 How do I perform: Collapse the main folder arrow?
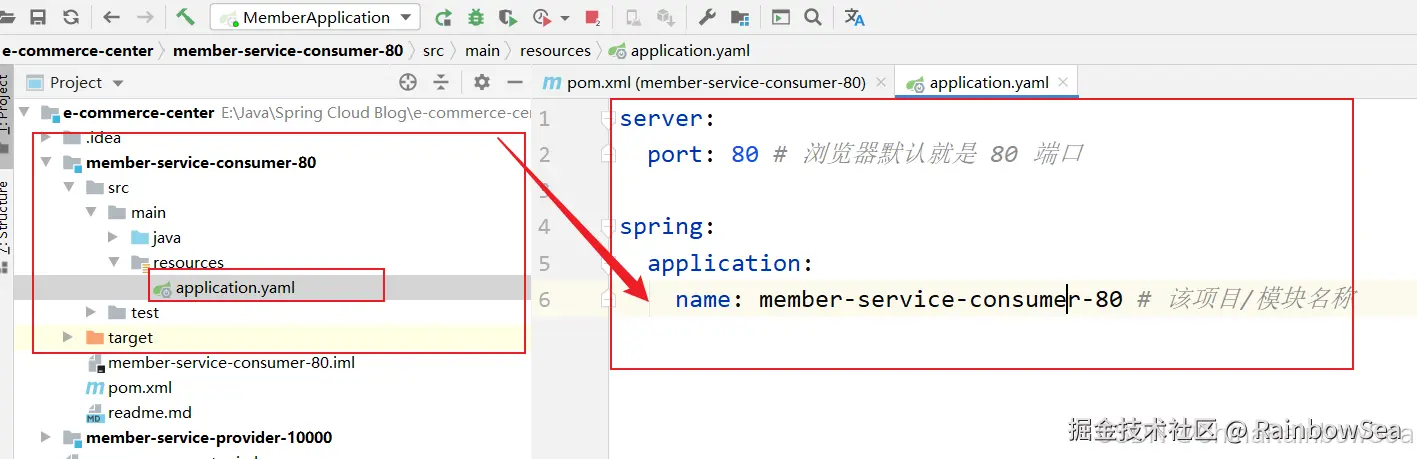click(91, 212)
